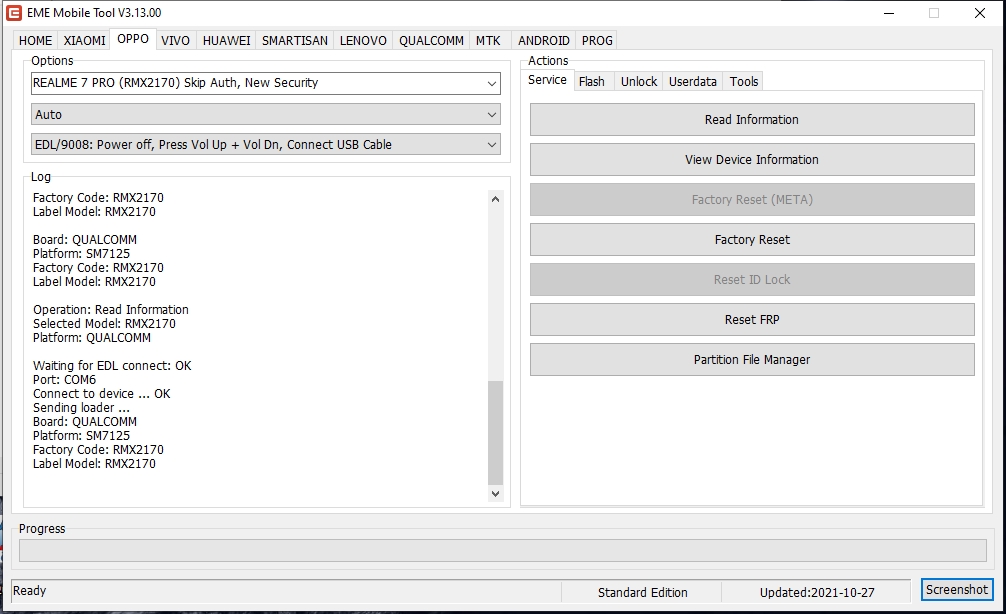This screenshot has width=1006, height=614.
Task: Click the log scrollbar up arrow
Action: coord(495,199)
